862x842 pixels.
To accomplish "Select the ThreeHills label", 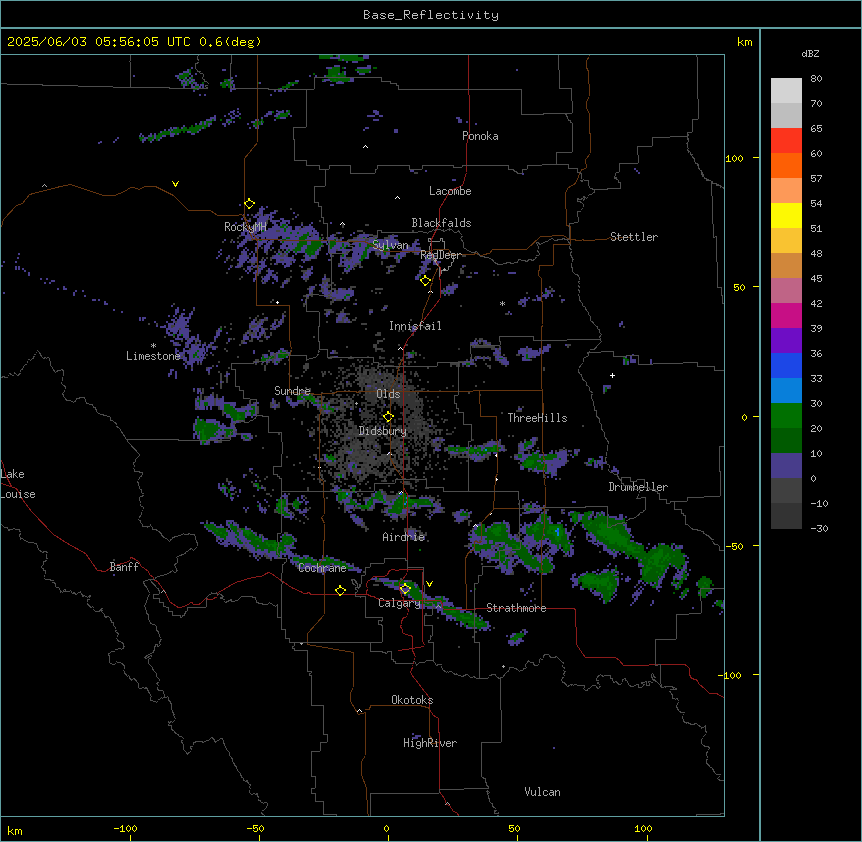I will [537, 418].
